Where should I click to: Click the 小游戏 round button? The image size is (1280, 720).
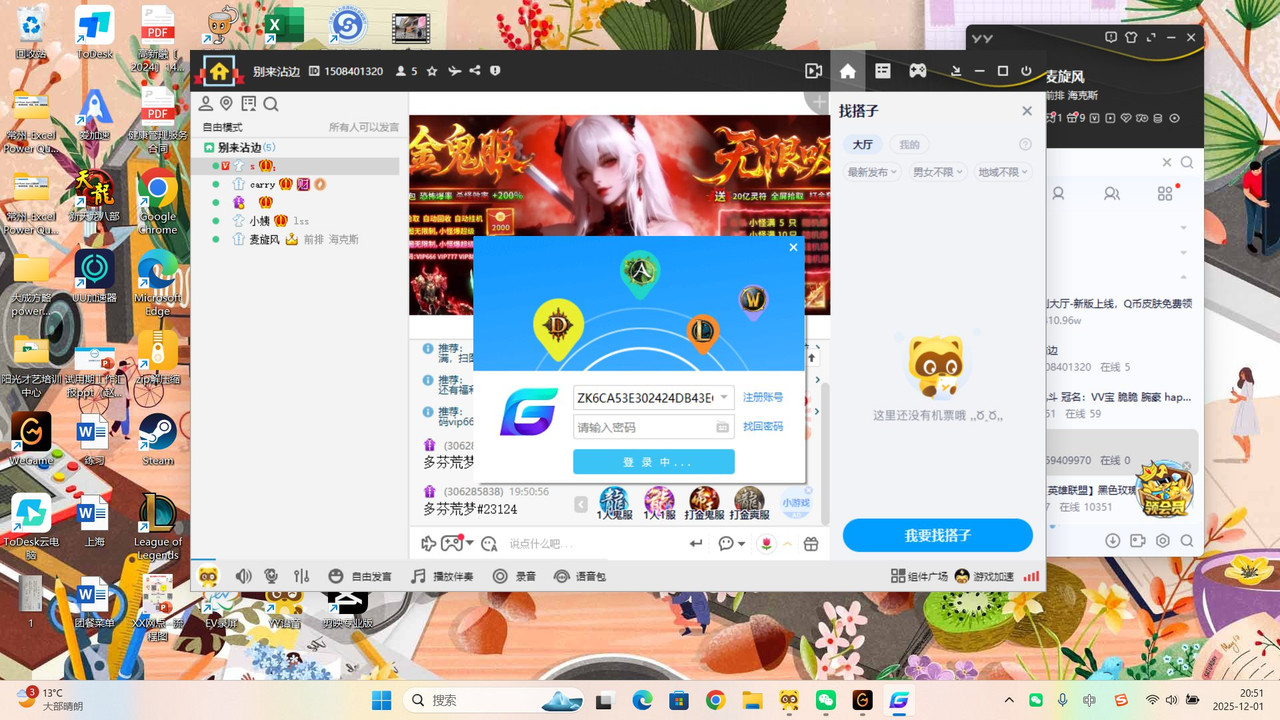796,503
